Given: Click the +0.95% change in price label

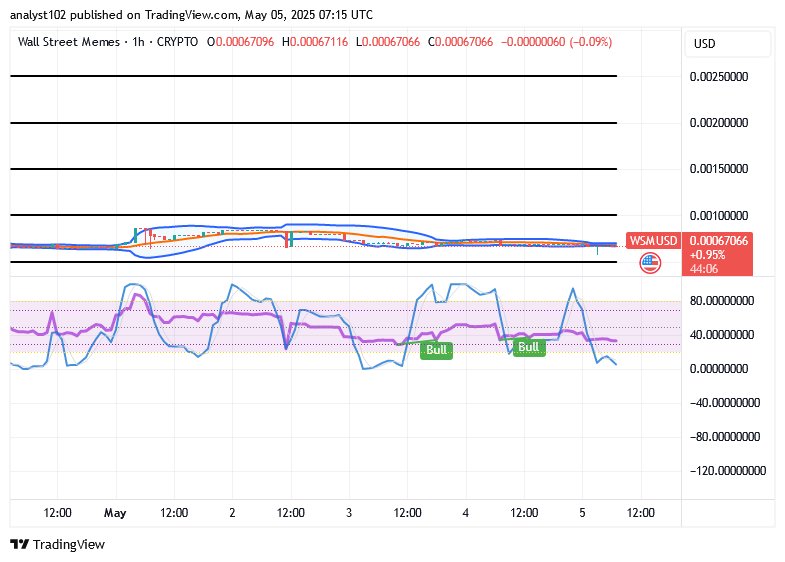Looking at the screenshot, I should coord(707,255).
